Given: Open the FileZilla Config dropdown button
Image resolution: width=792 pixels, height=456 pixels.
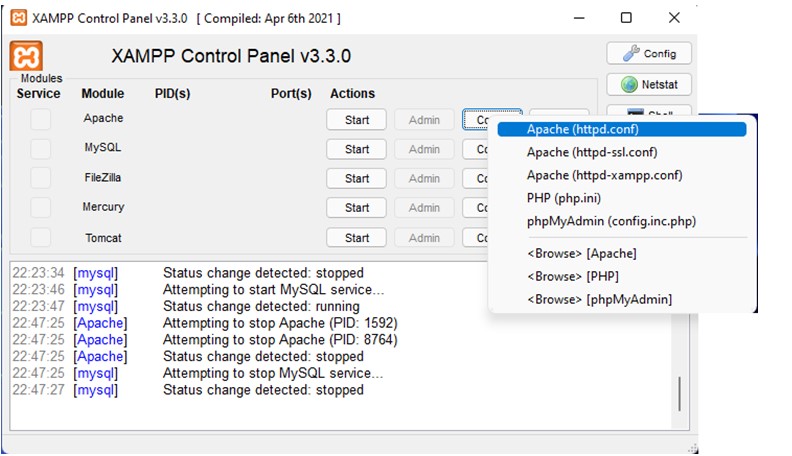Looking at the screenshot, I should pos(475,178).
